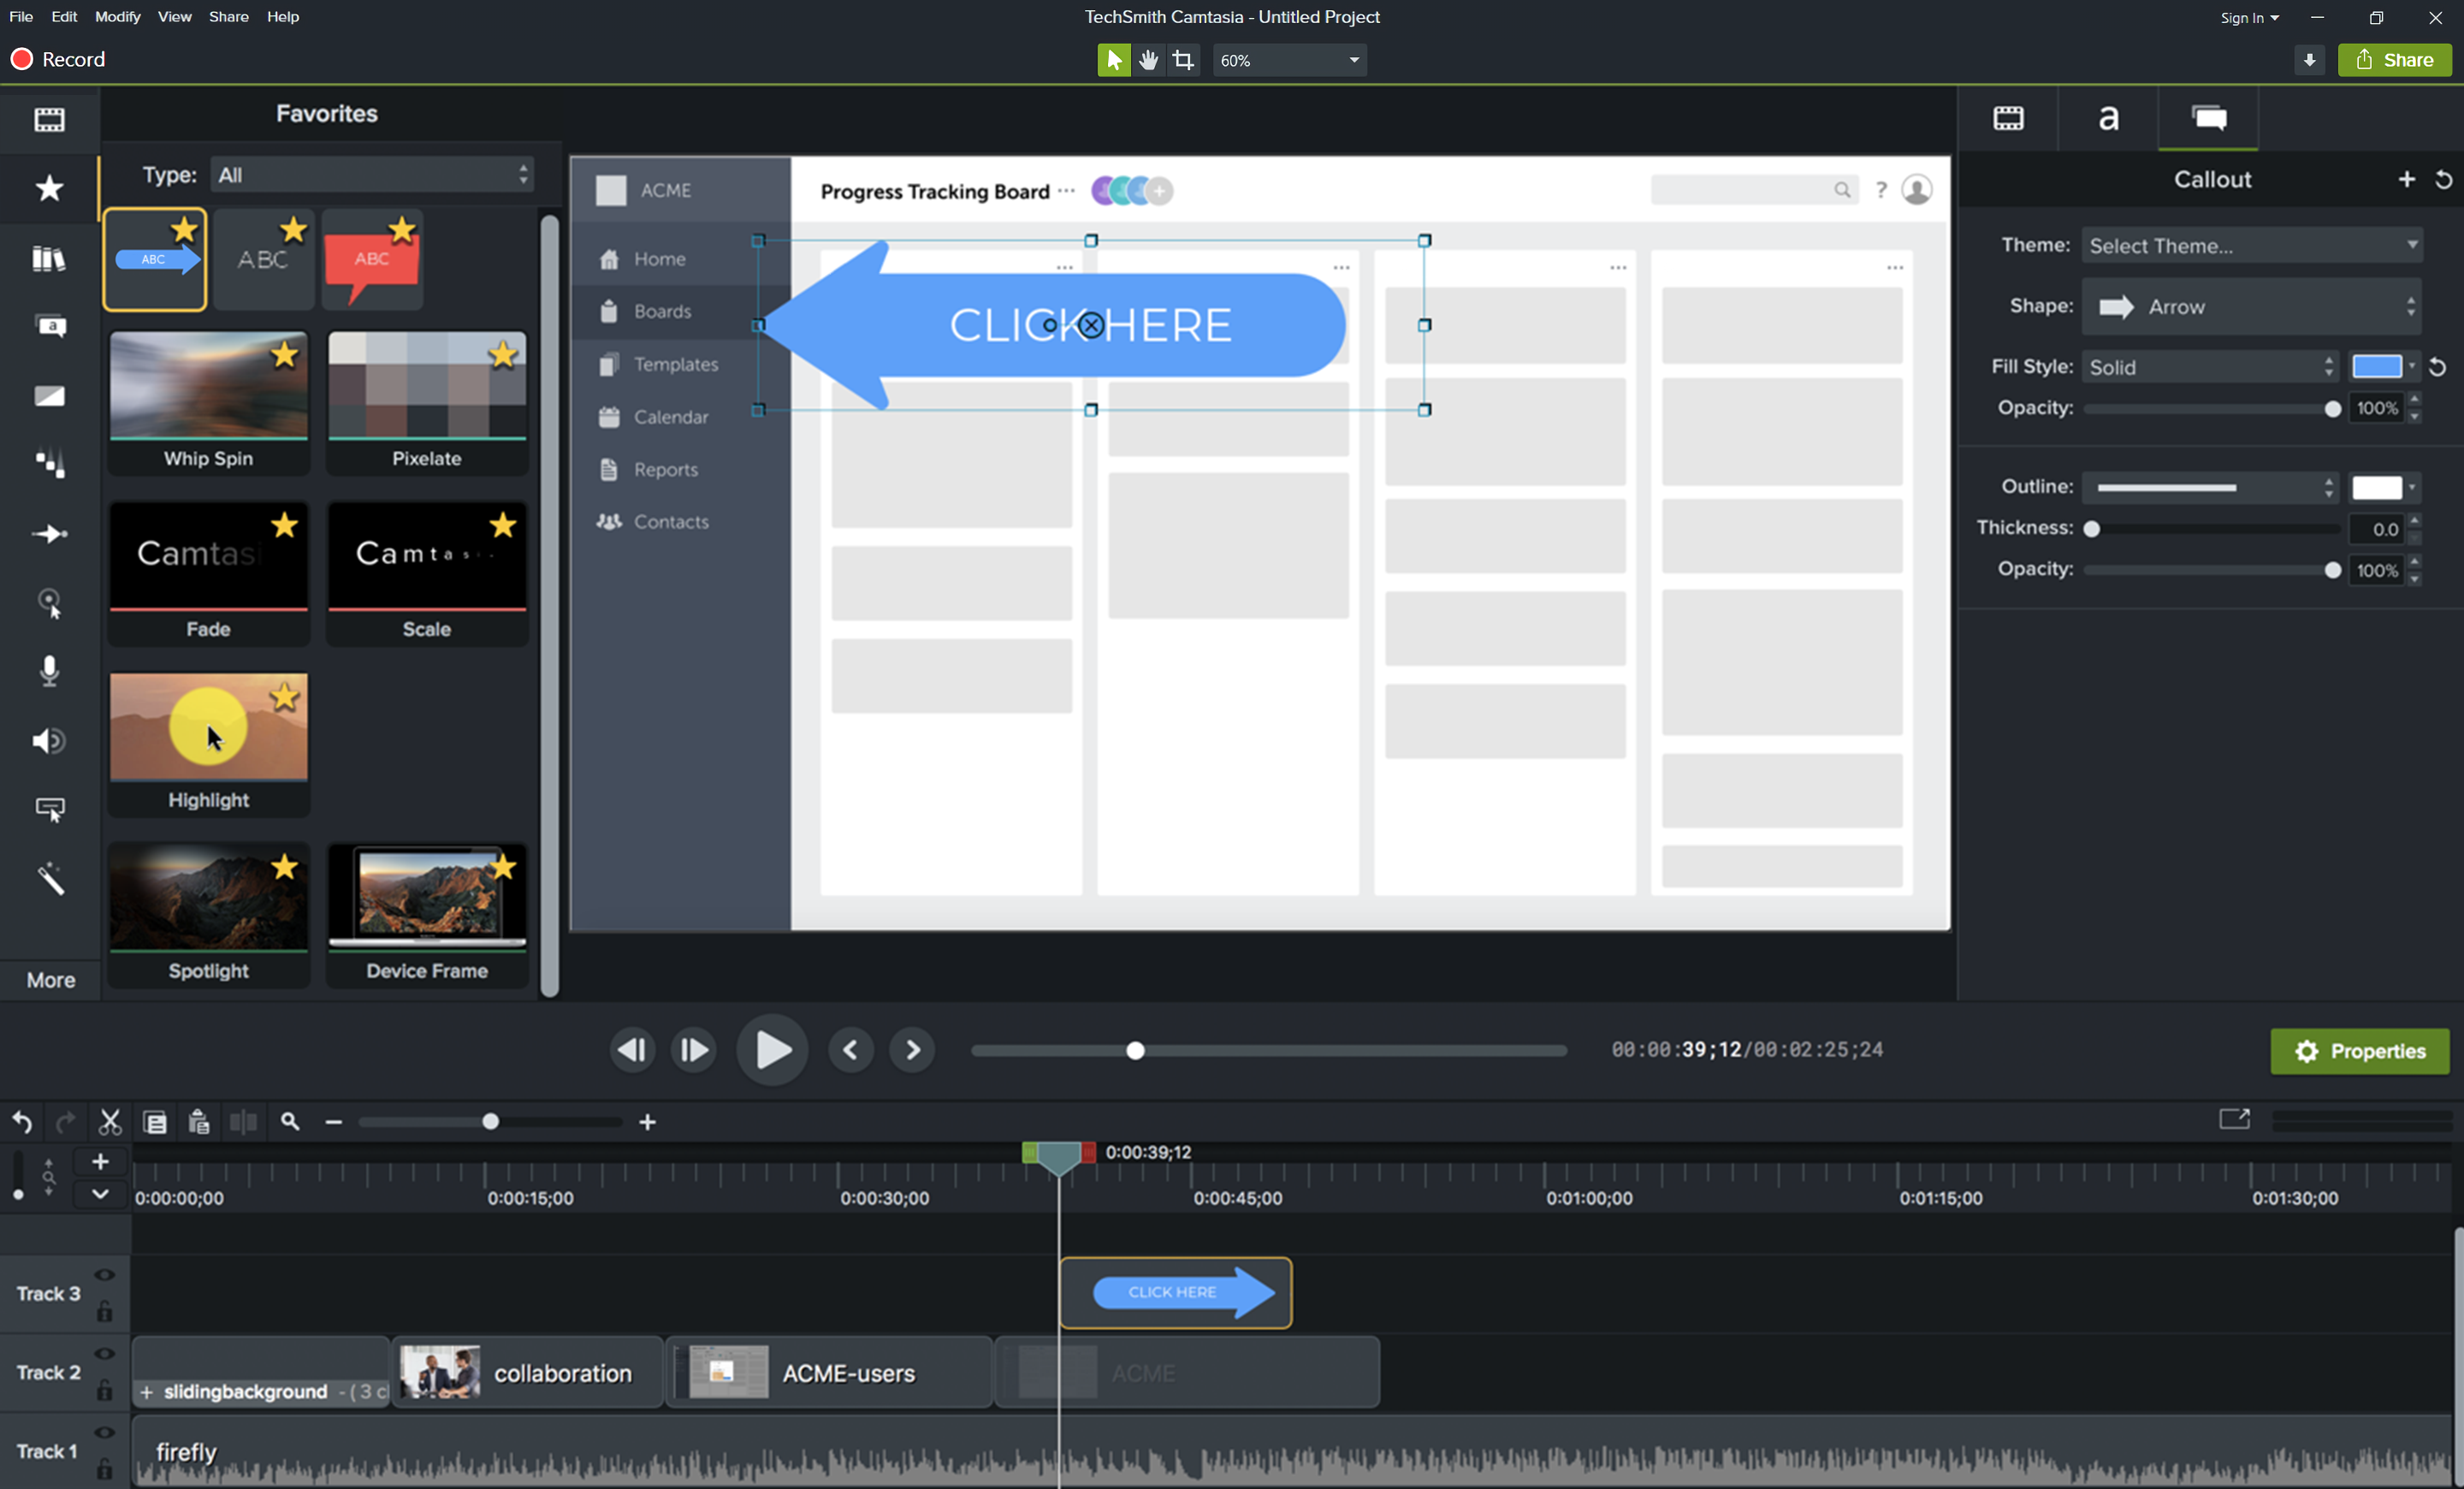Select the Crop tool in the toolbar
Image resolution: width=2464 pixels, height=1489 pixels.
pos(1183,60)
